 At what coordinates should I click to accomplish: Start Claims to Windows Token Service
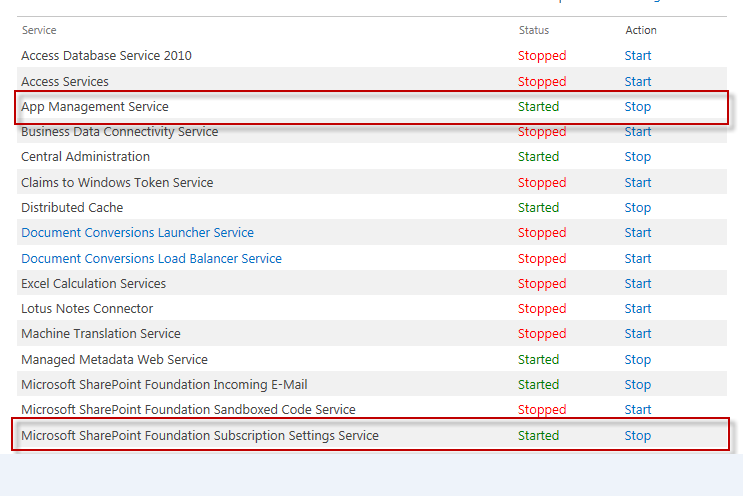pyautogui.click(x=638, y=182)
